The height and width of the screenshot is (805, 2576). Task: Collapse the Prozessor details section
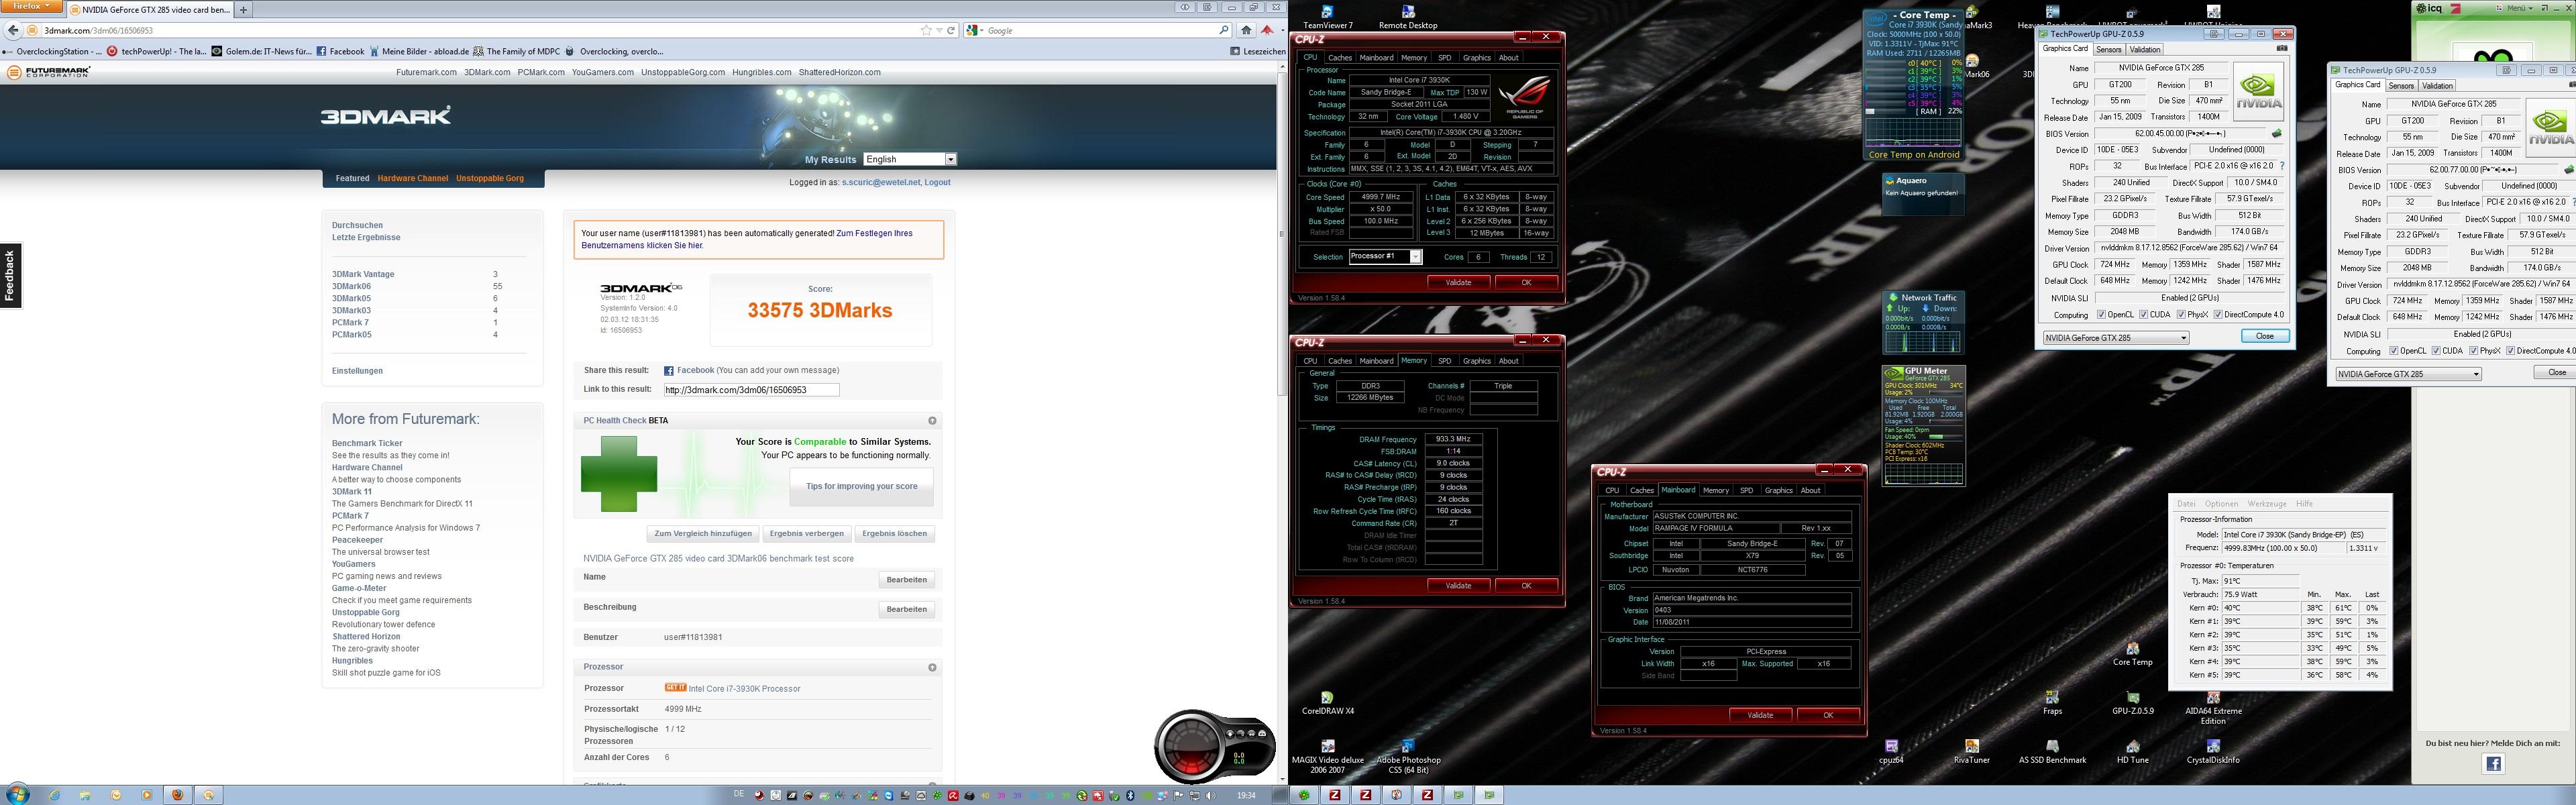(x=932, y=667)
